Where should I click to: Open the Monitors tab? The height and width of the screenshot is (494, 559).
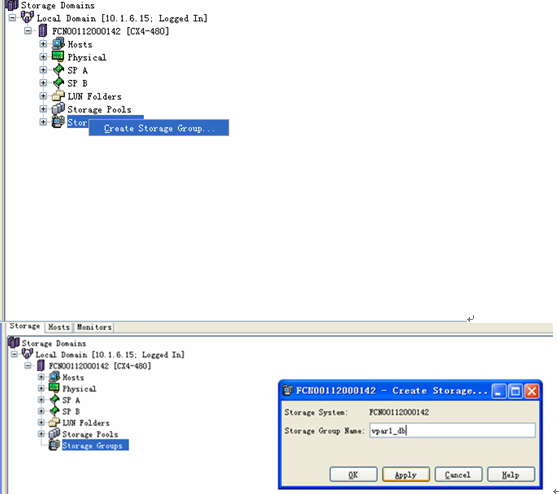(94, 327)
